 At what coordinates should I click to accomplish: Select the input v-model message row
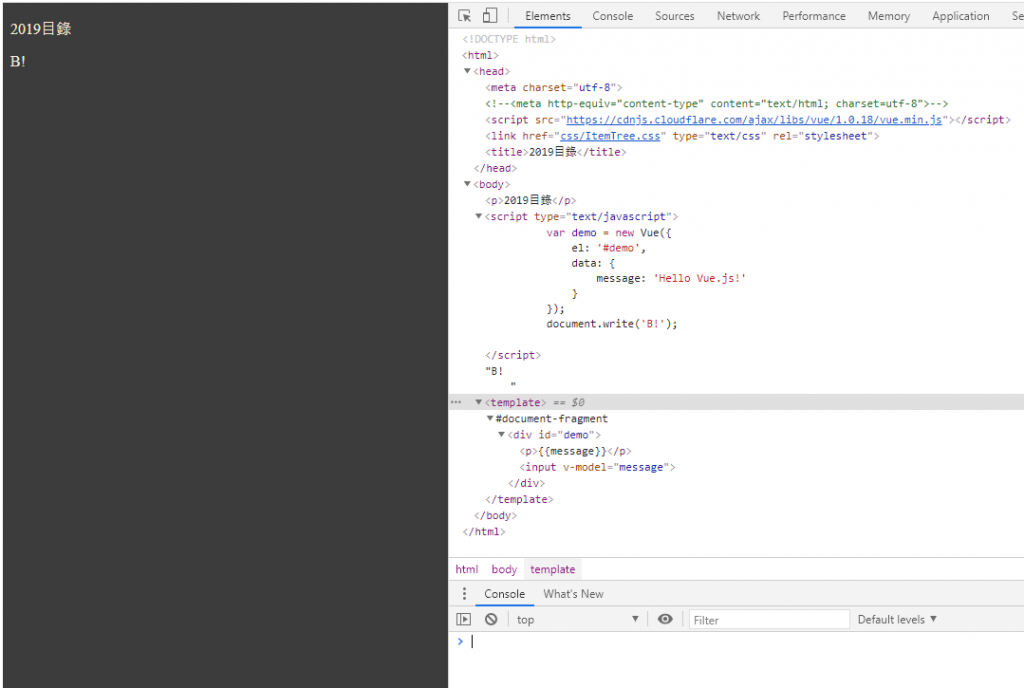(597, 467)
